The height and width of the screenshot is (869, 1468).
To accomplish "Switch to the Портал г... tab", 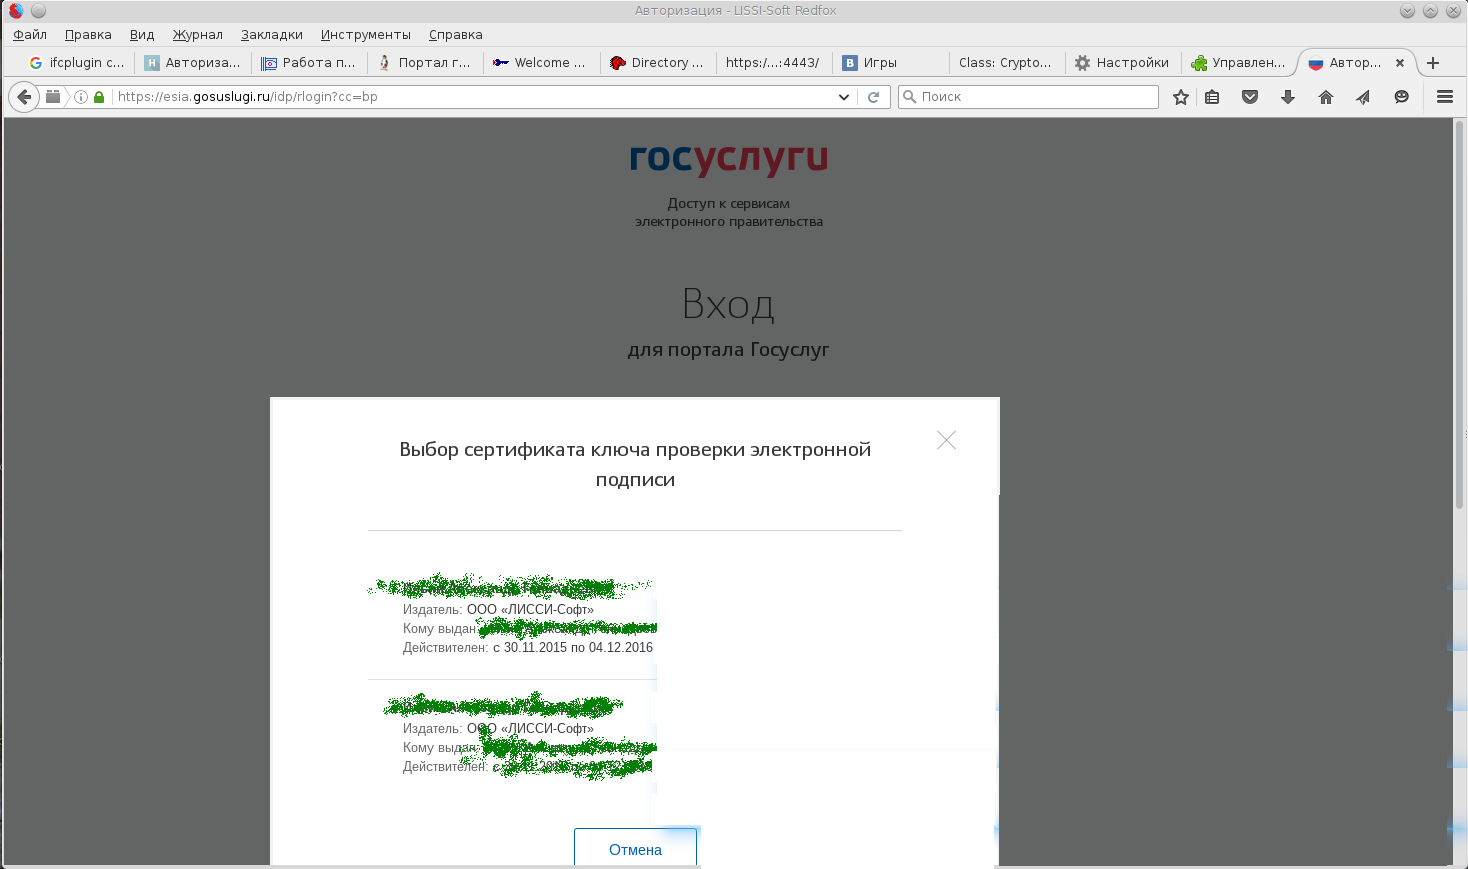I will tap(424, 62).
